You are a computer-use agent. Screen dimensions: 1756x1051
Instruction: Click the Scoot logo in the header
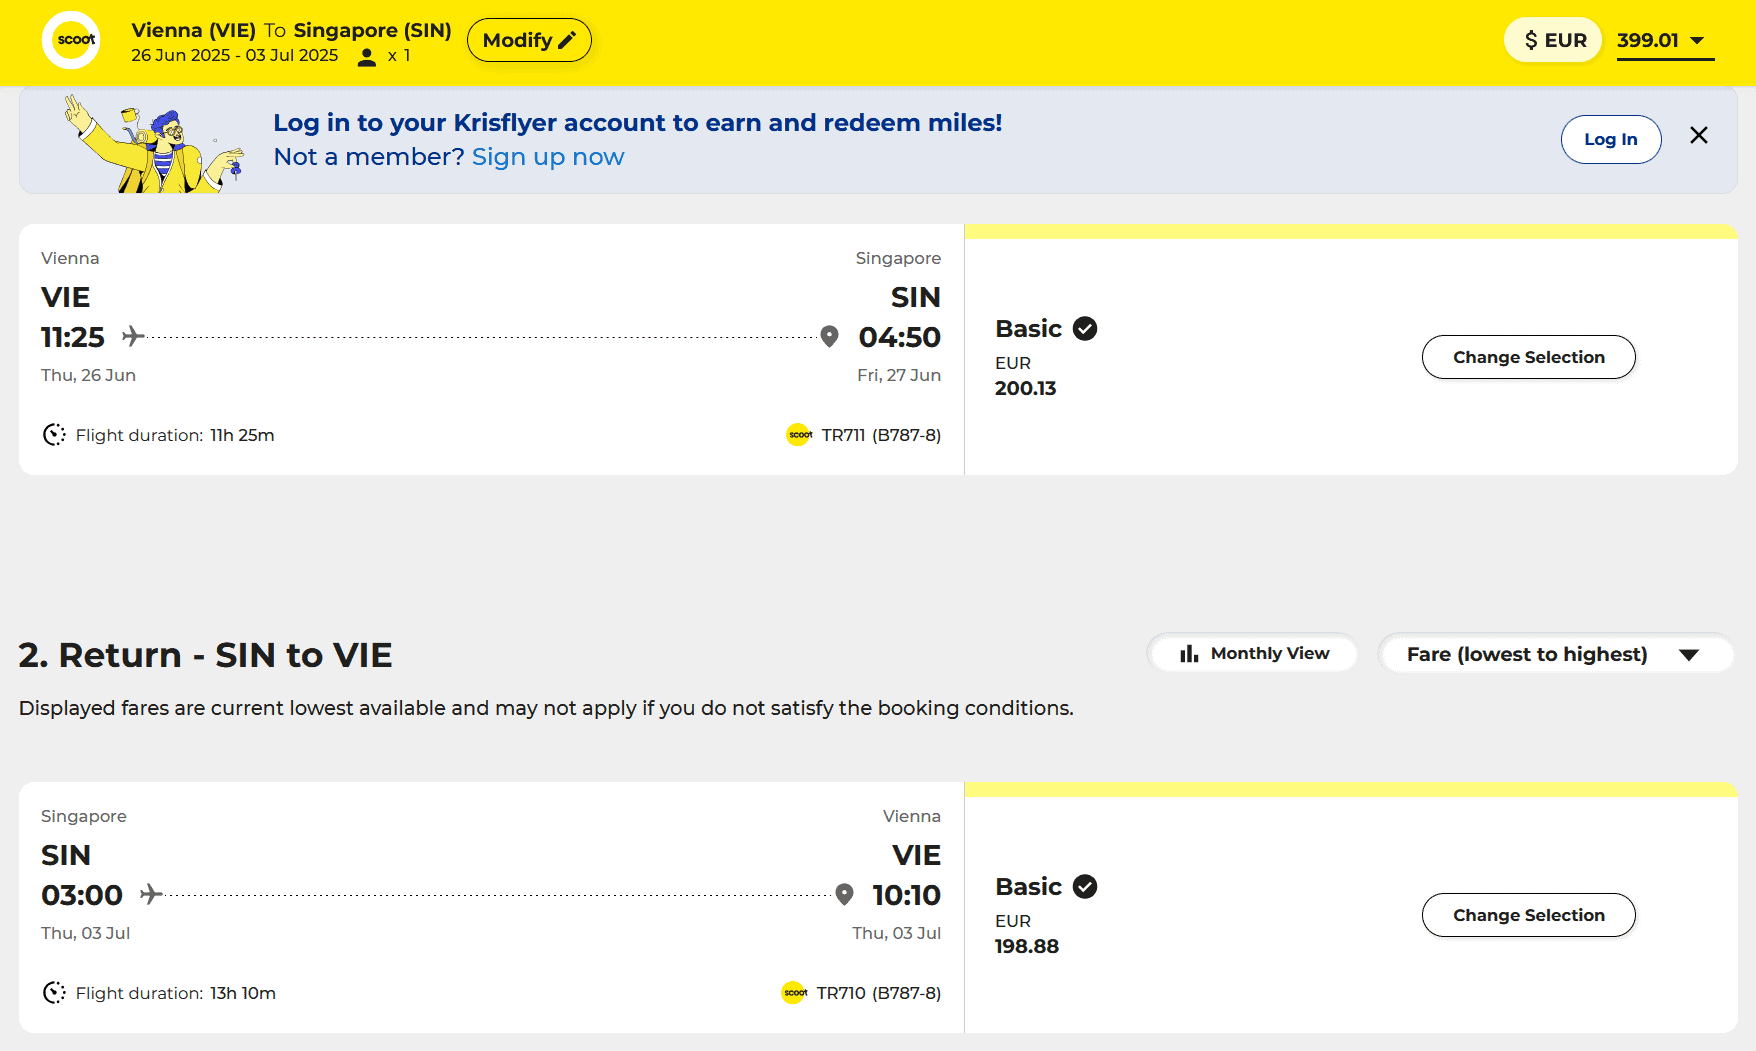pyautogui.click(x=71, y=40)
